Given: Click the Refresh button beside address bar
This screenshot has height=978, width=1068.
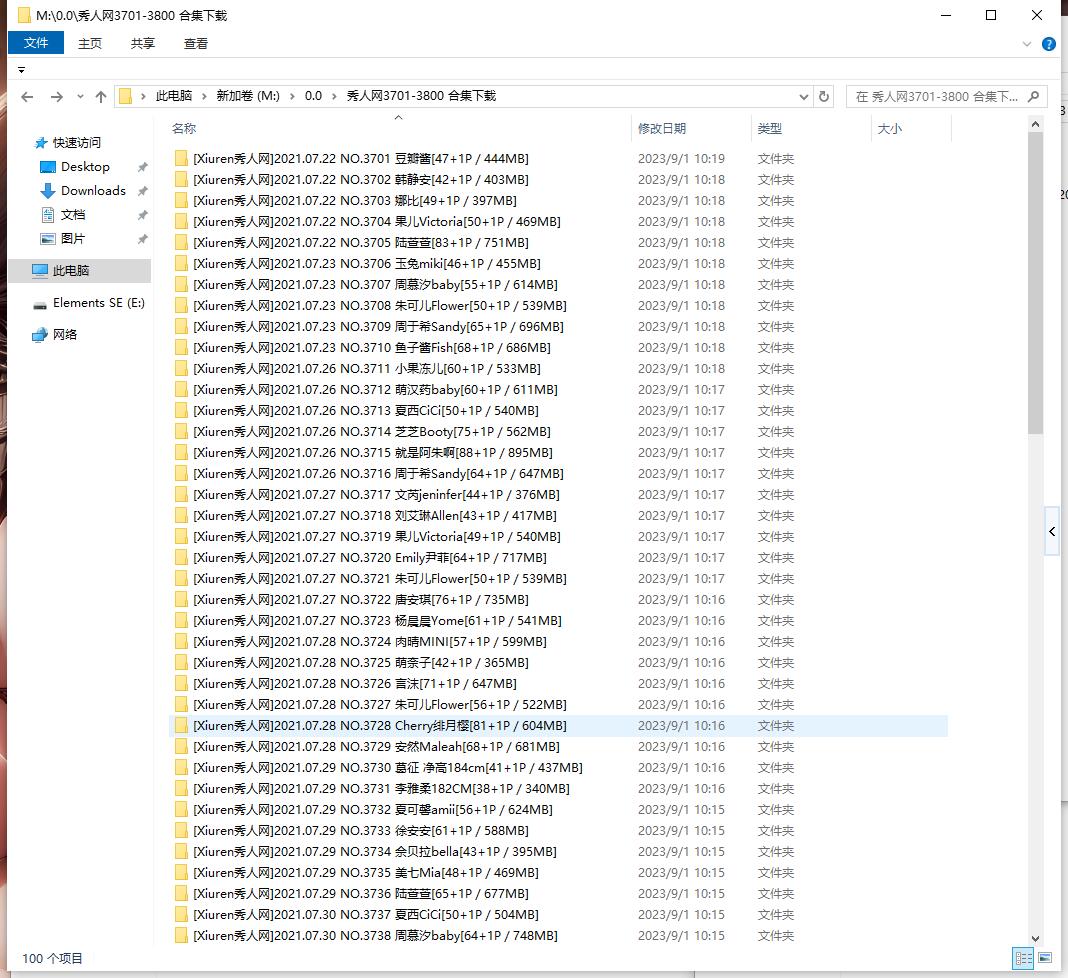Looking at the screenshot, I should pos(824,97).
